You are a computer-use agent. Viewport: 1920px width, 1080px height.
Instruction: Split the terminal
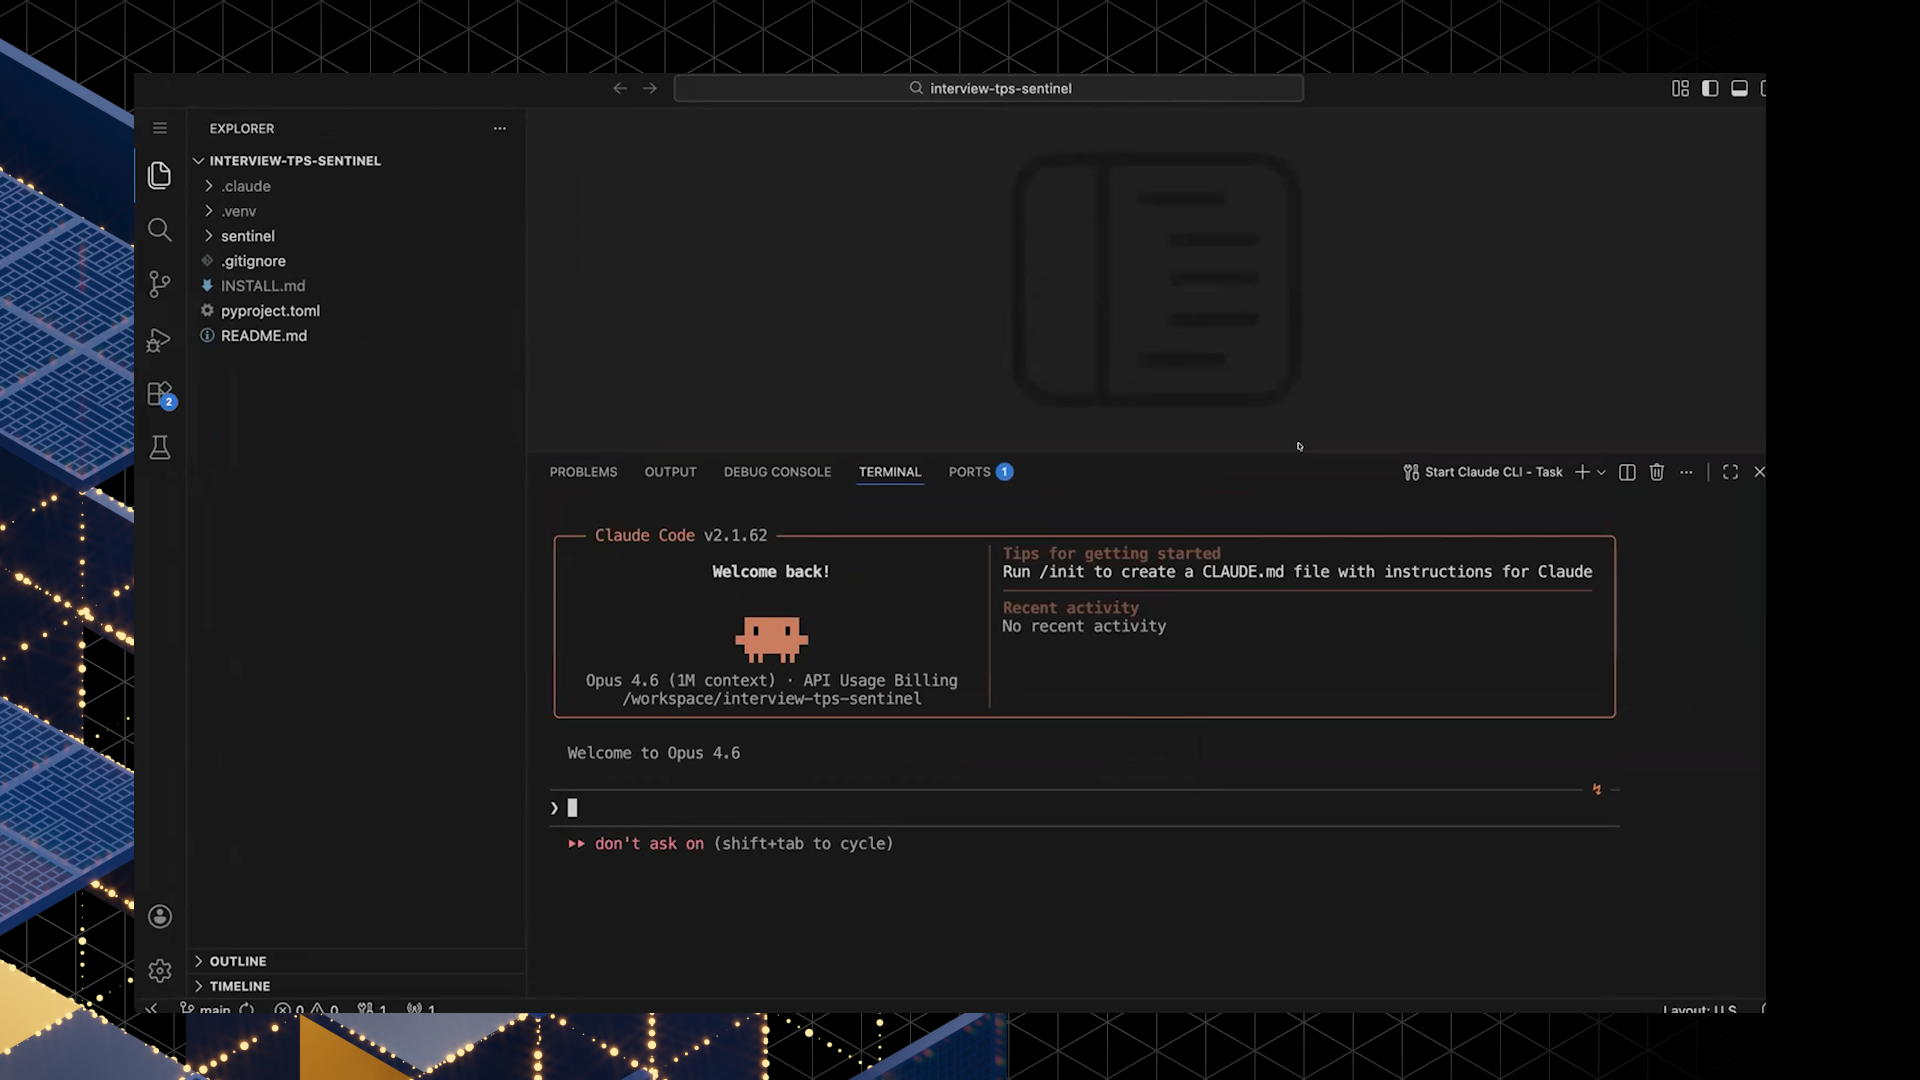1627,472
